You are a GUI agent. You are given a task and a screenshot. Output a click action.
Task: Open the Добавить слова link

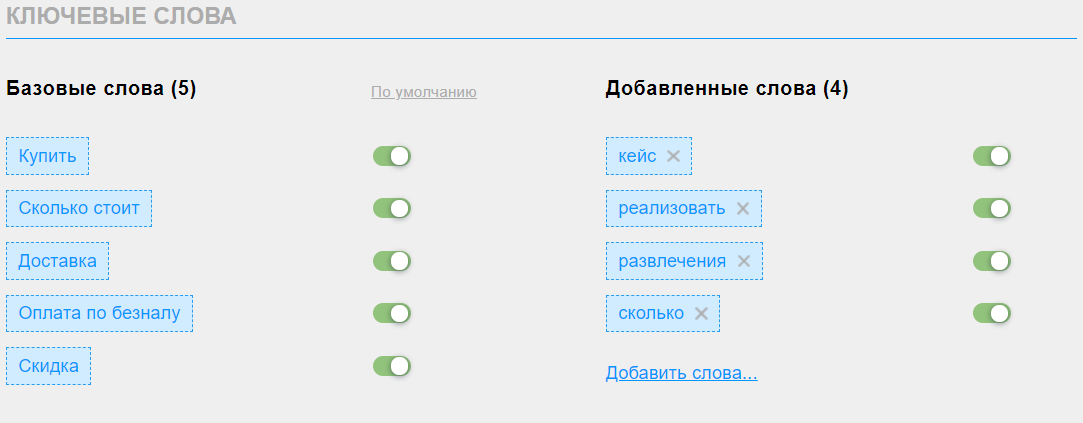[682, 373]
